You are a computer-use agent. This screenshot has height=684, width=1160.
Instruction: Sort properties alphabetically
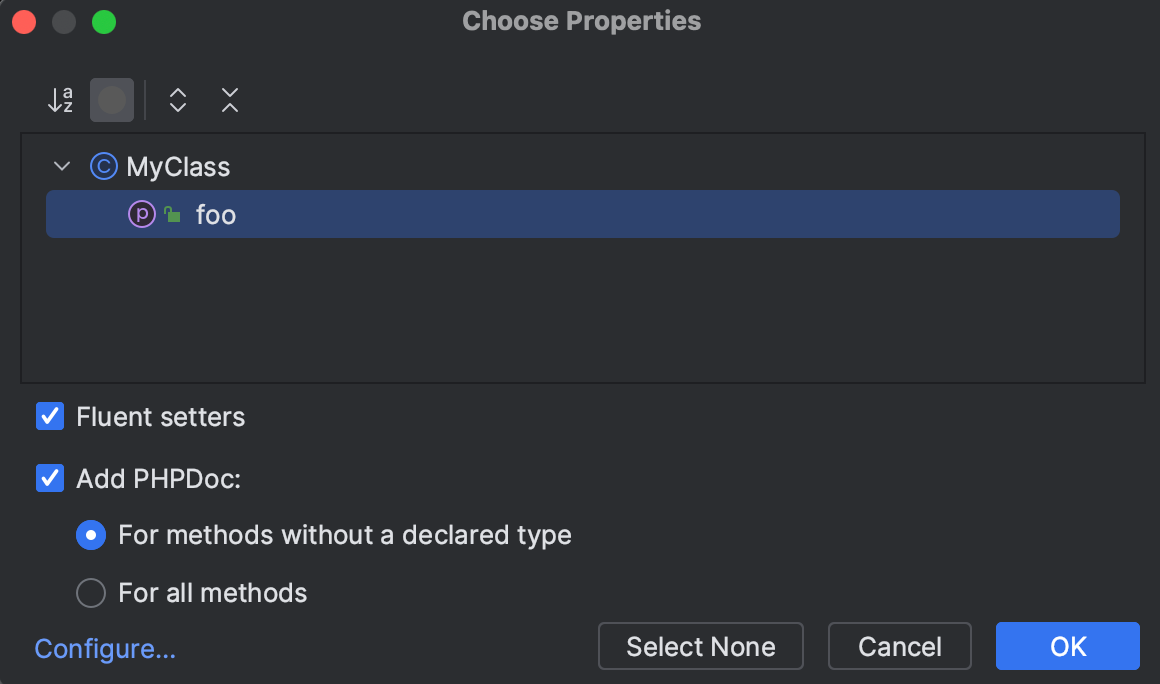60,100
